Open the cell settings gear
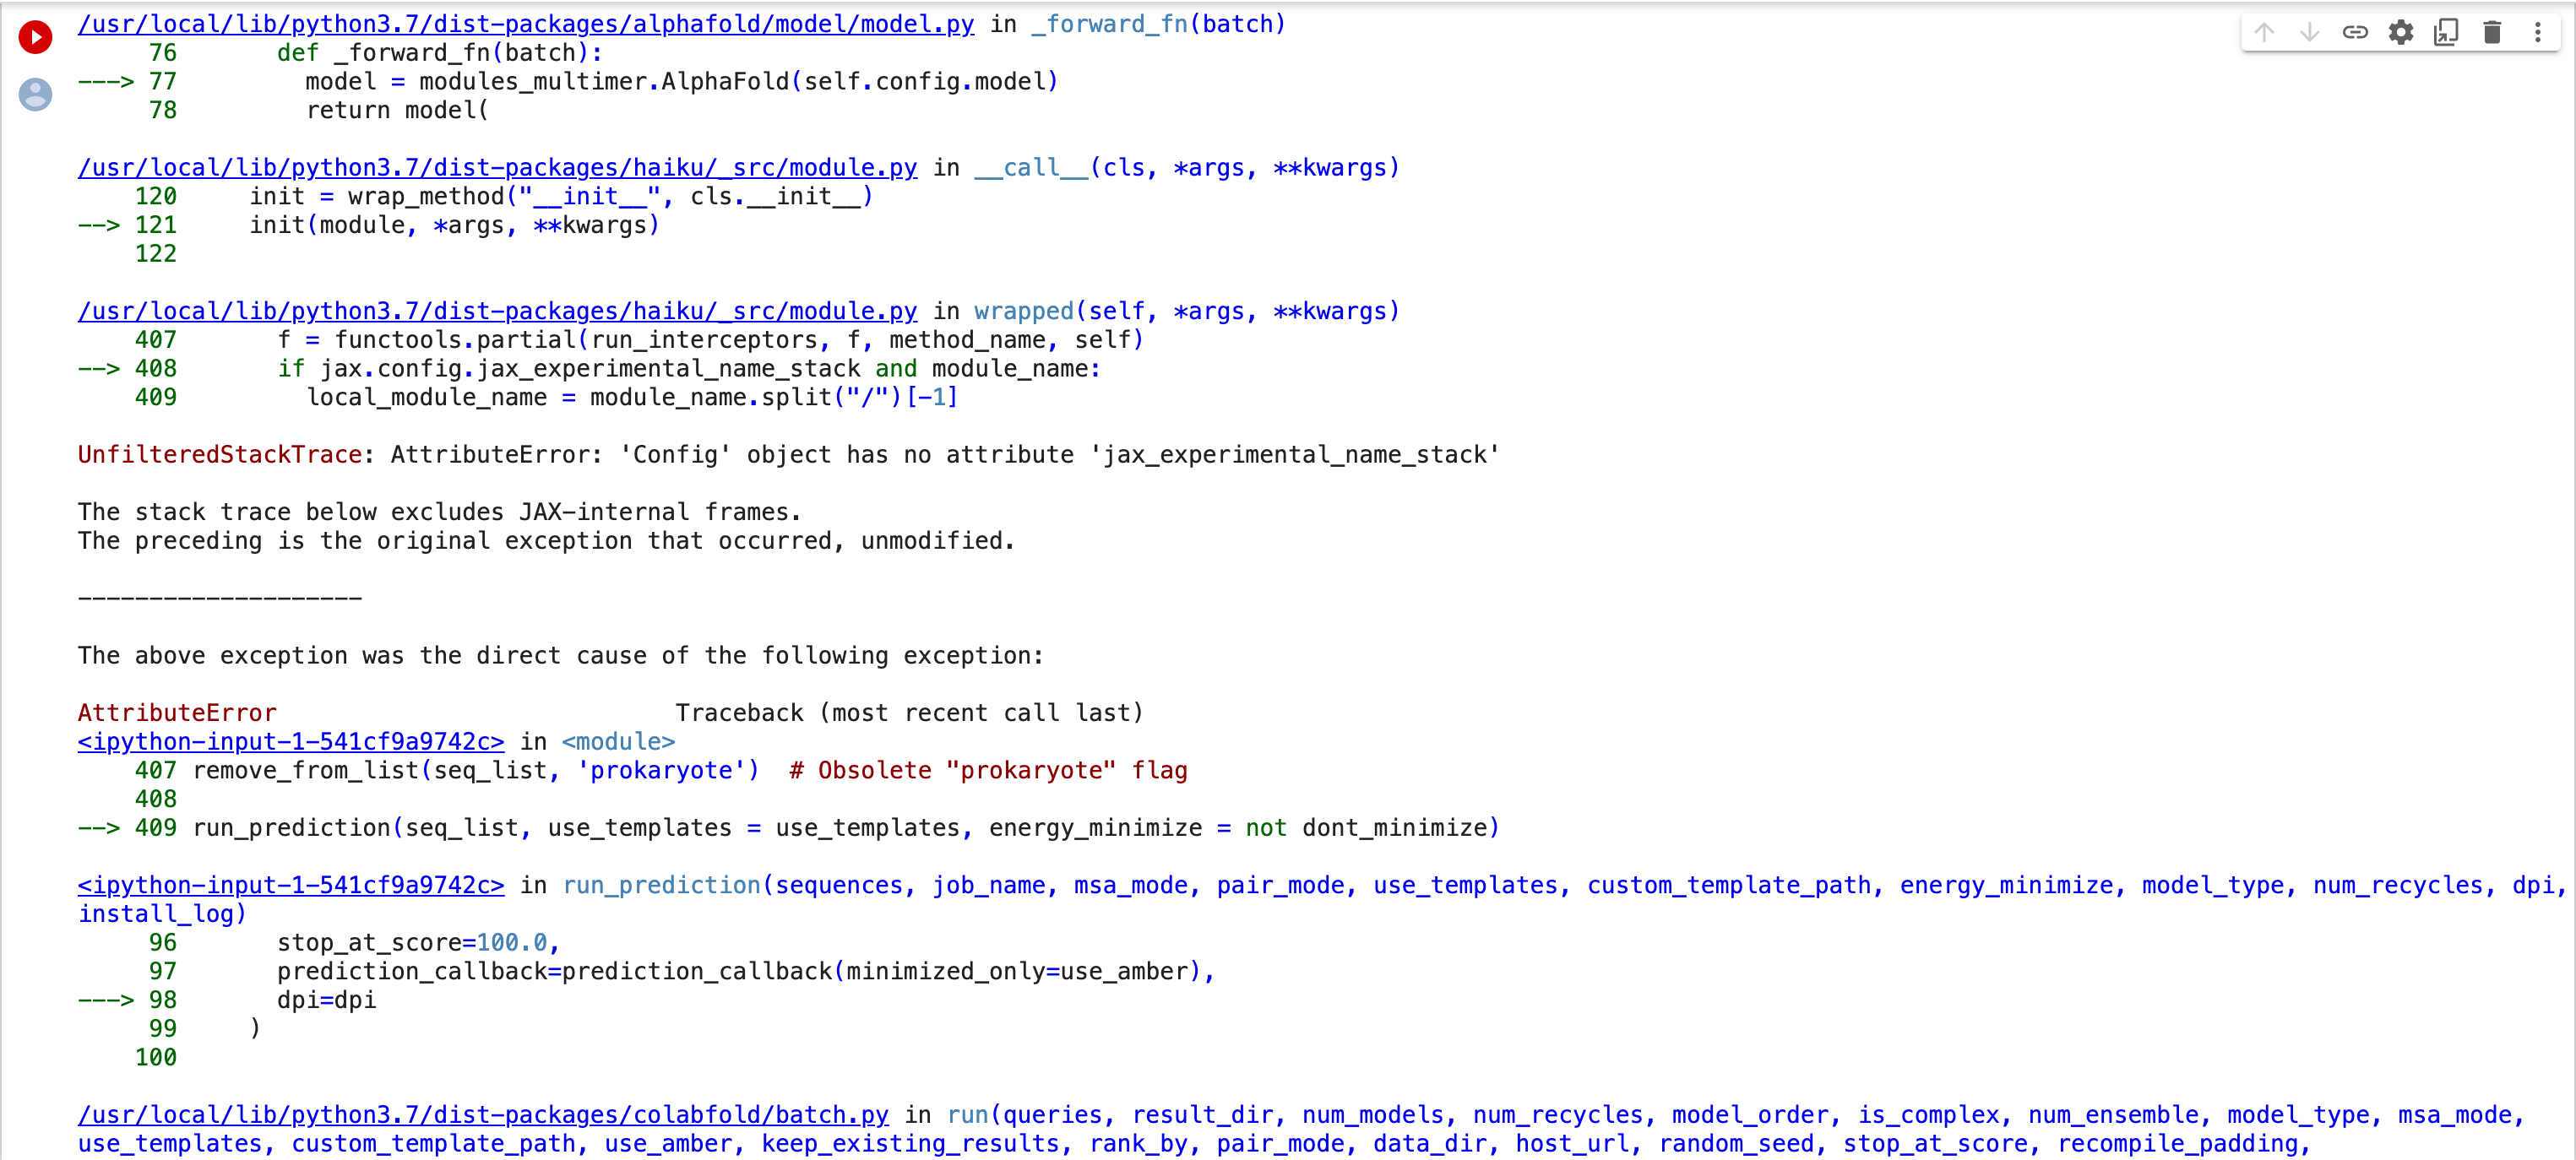This screenshot has height=1160, width=2576. (2400, 32)
